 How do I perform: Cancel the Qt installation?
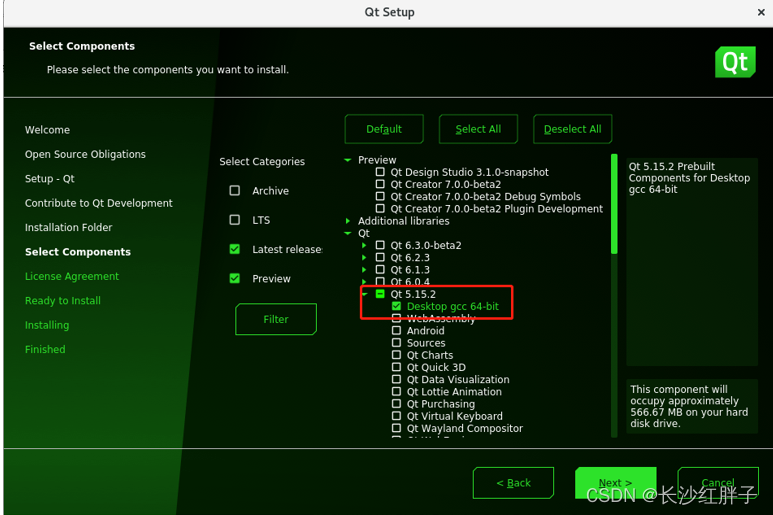tap(718, 483)
